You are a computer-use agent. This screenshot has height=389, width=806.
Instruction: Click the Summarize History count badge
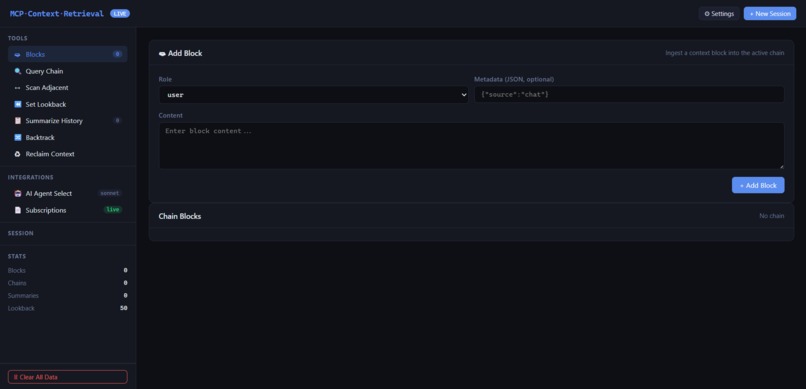point(117,121)
